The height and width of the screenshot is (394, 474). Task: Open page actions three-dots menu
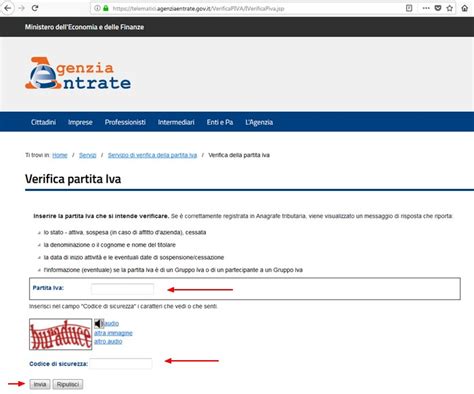(x=426, y=8)
